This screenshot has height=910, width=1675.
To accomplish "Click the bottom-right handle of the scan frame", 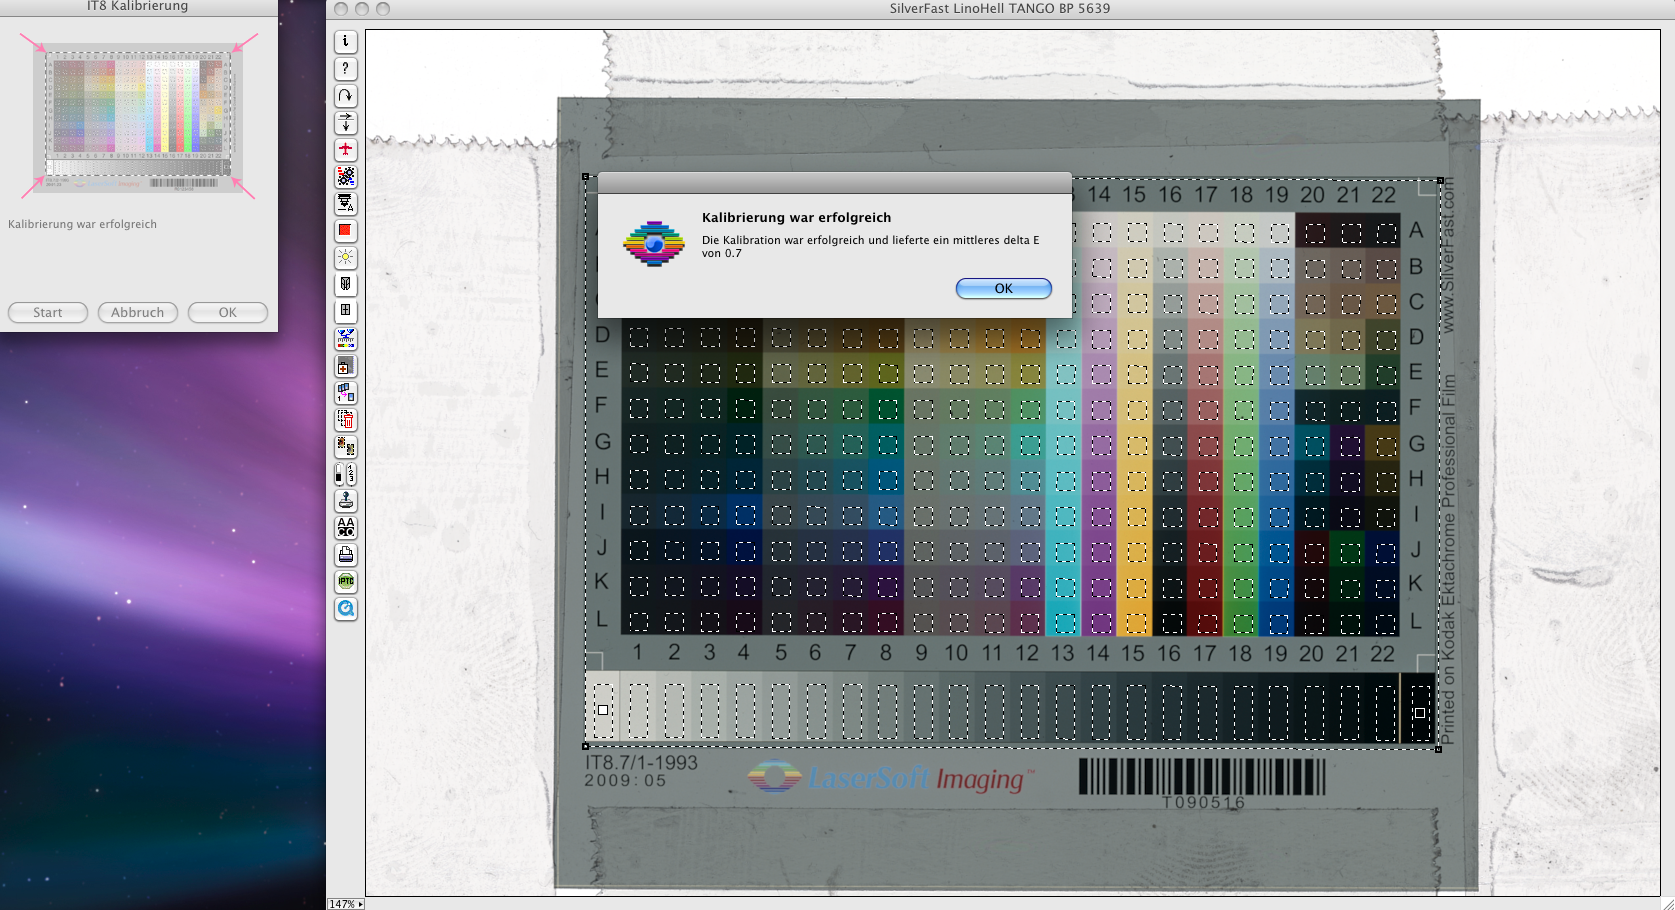I will pos(1439,749).
